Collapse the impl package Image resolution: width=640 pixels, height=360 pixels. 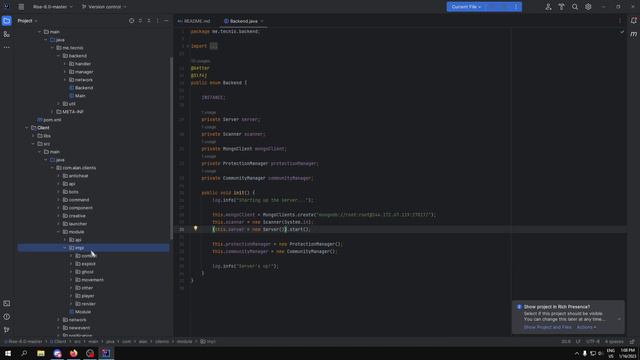(x=65, y=248)
